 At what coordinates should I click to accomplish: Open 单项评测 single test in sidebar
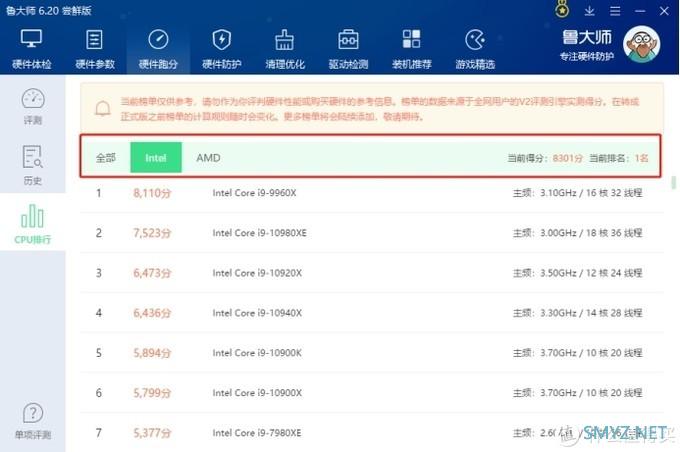click(33, 421)
